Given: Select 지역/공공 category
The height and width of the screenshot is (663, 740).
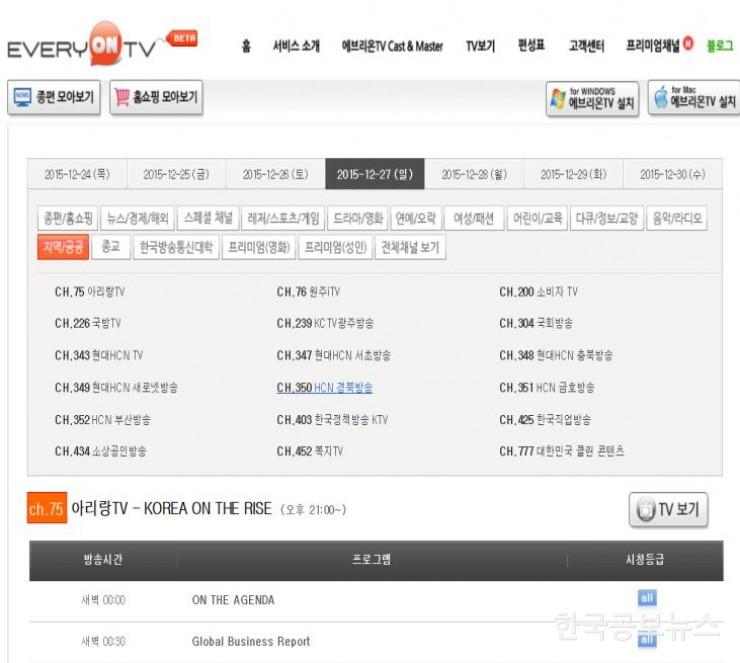Looking at the screenshot, I should [63, 247].
